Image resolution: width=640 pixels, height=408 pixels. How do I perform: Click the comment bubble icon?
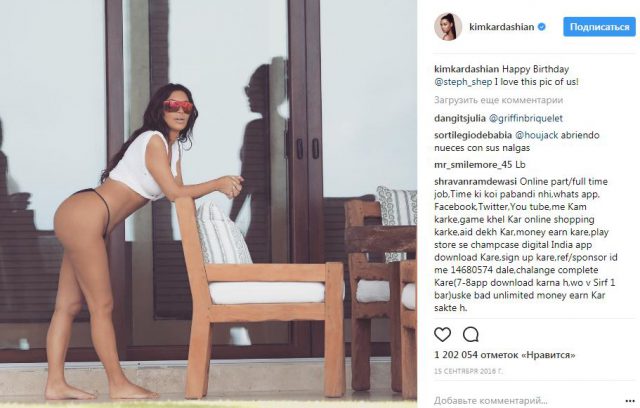pos(470,335)
